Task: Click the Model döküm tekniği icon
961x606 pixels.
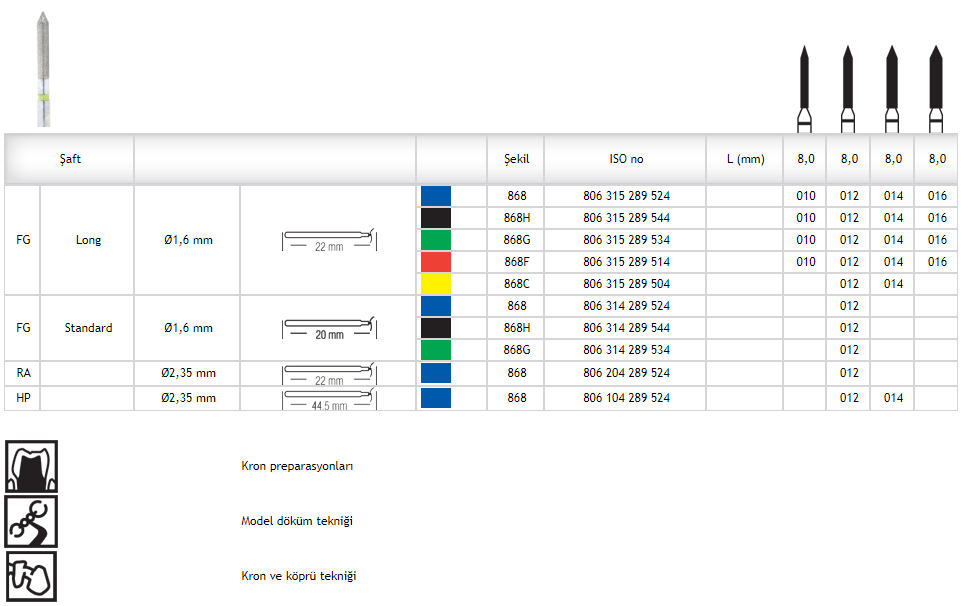Action: click(x=32, y=521)
